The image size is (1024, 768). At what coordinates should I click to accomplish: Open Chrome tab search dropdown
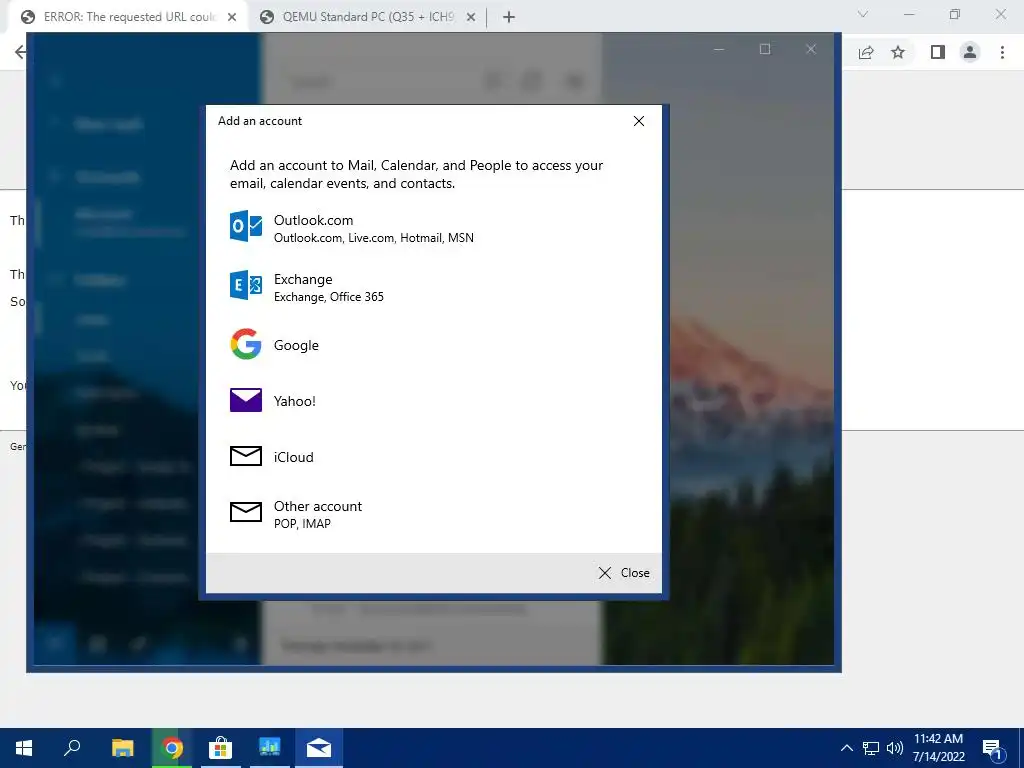click(863, 14)
